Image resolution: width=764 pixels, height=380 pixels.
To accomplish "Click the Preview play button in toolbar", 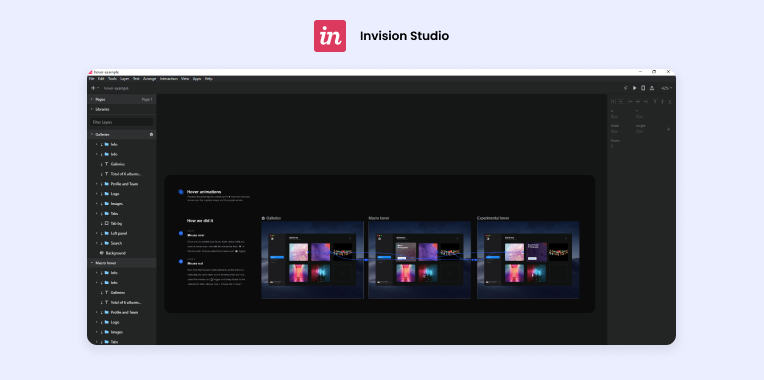I will tap(634, 88).
